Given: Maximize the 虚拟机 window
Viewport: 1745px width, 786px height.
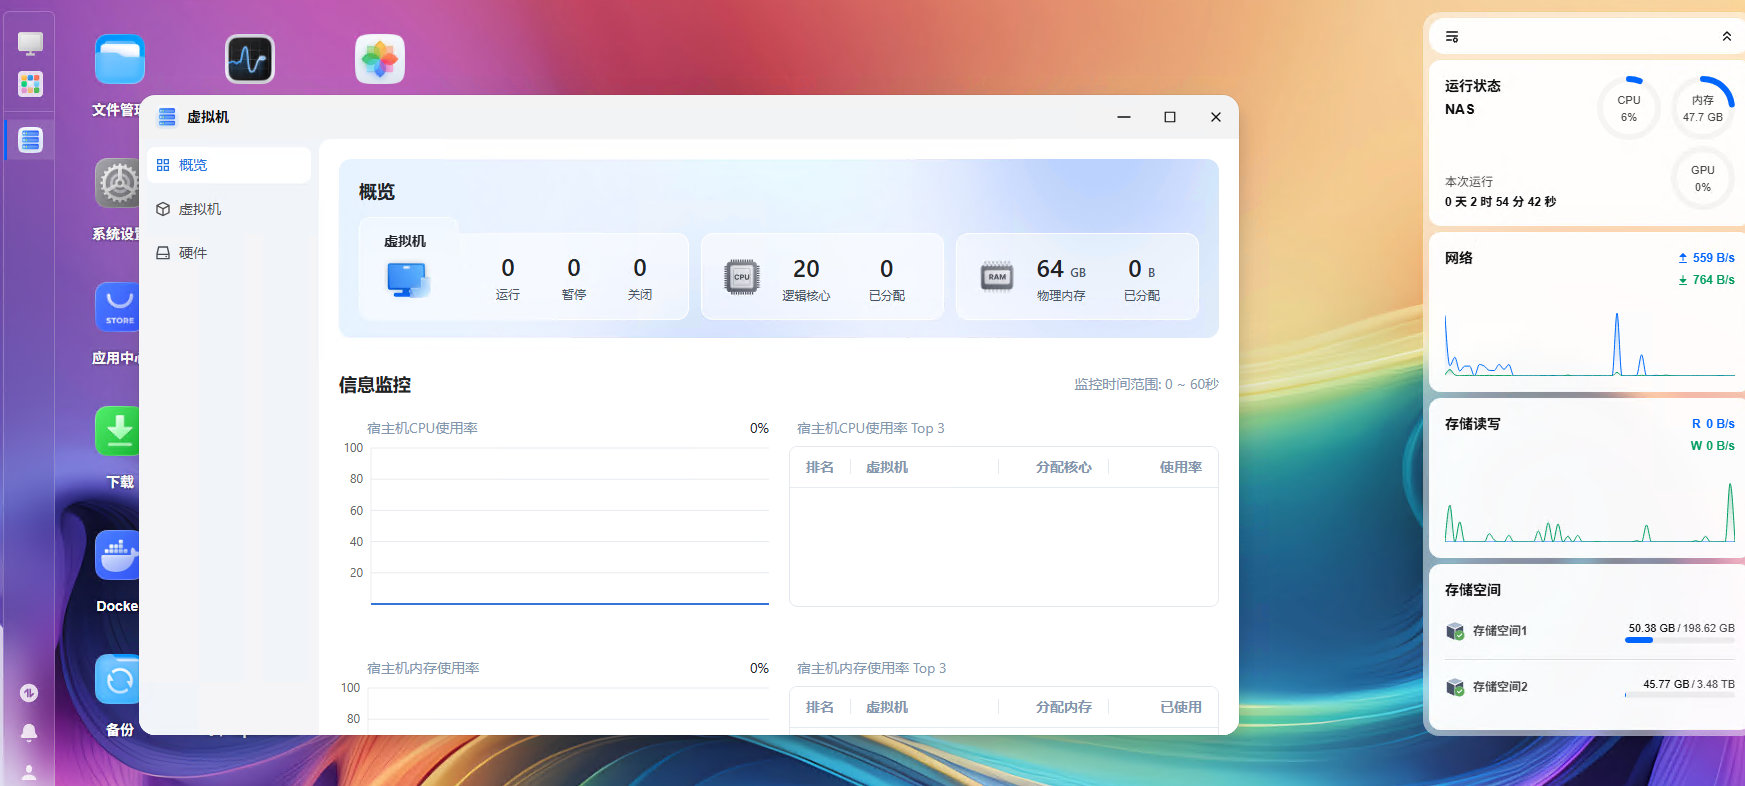Looking at the screenshot, I should (1170, 117).
